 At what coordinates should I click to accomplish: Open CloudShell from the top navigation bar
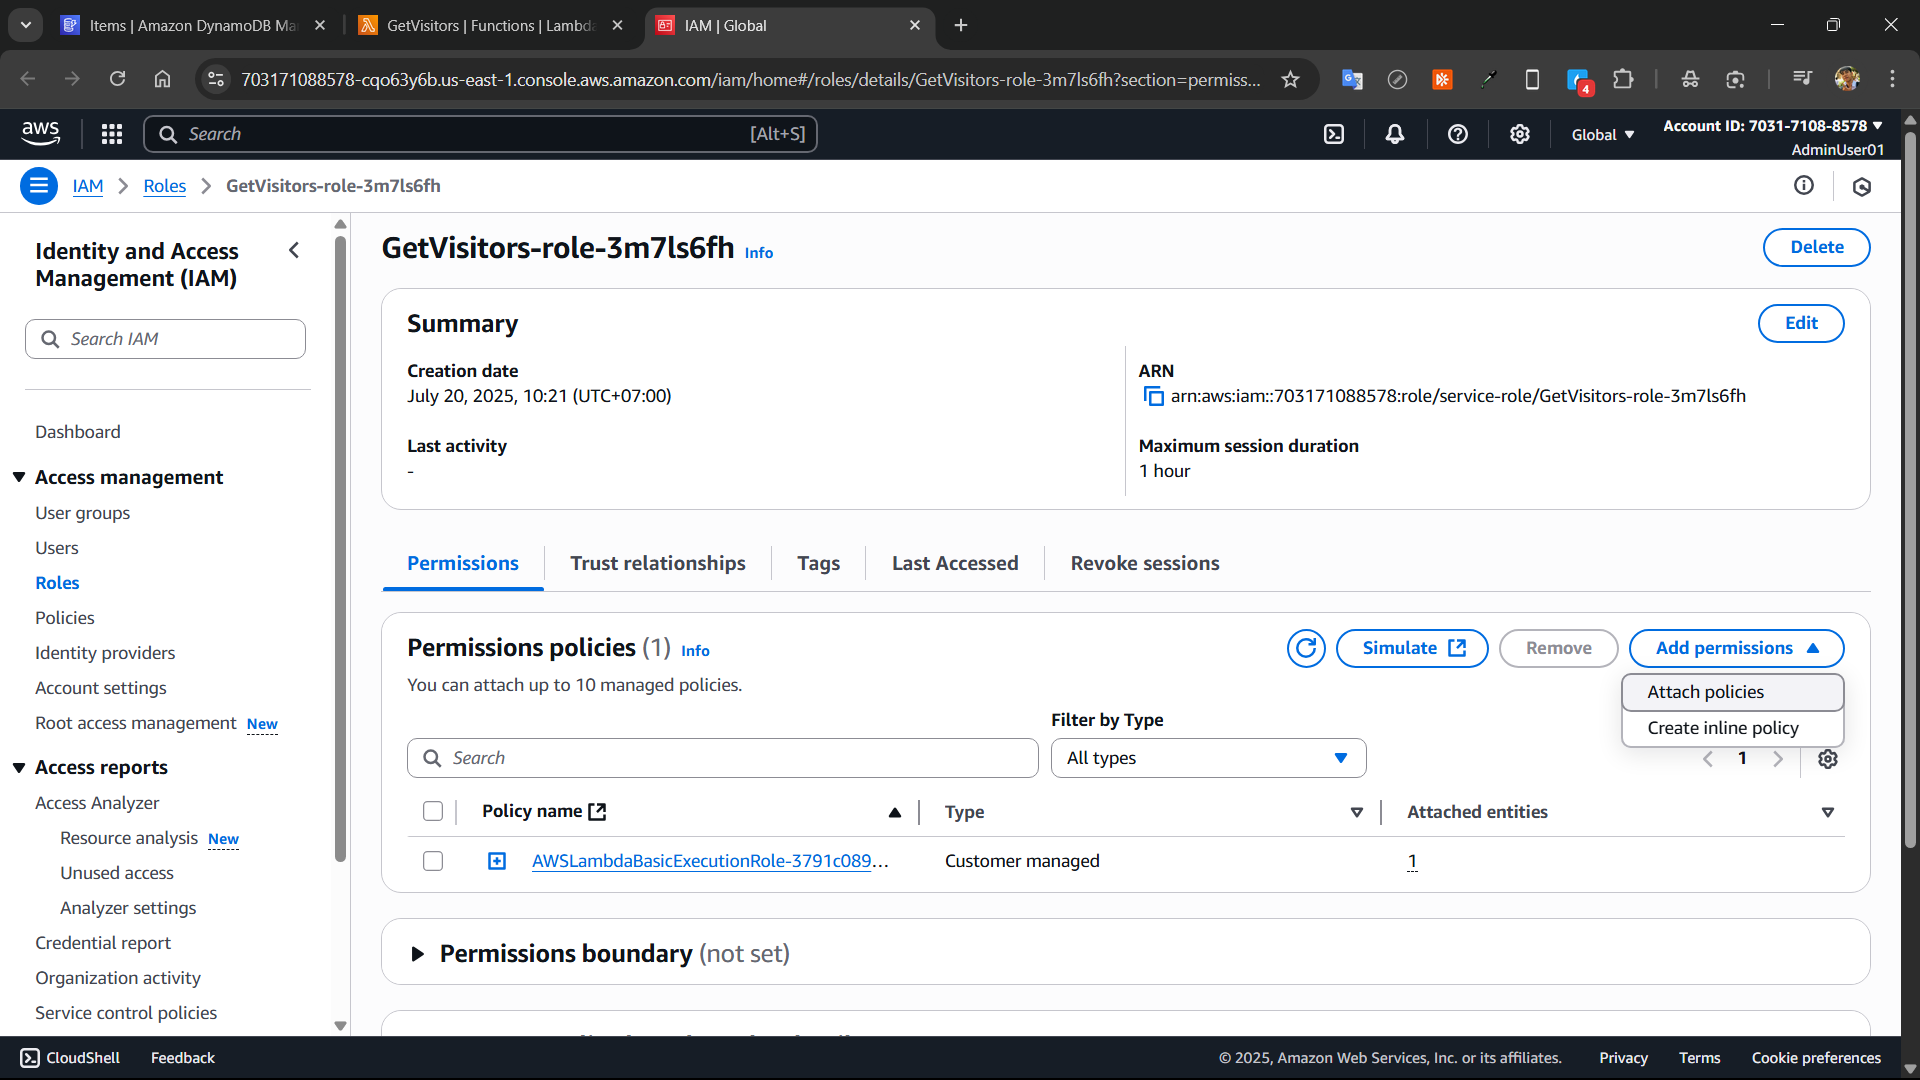pos(1334,134)
